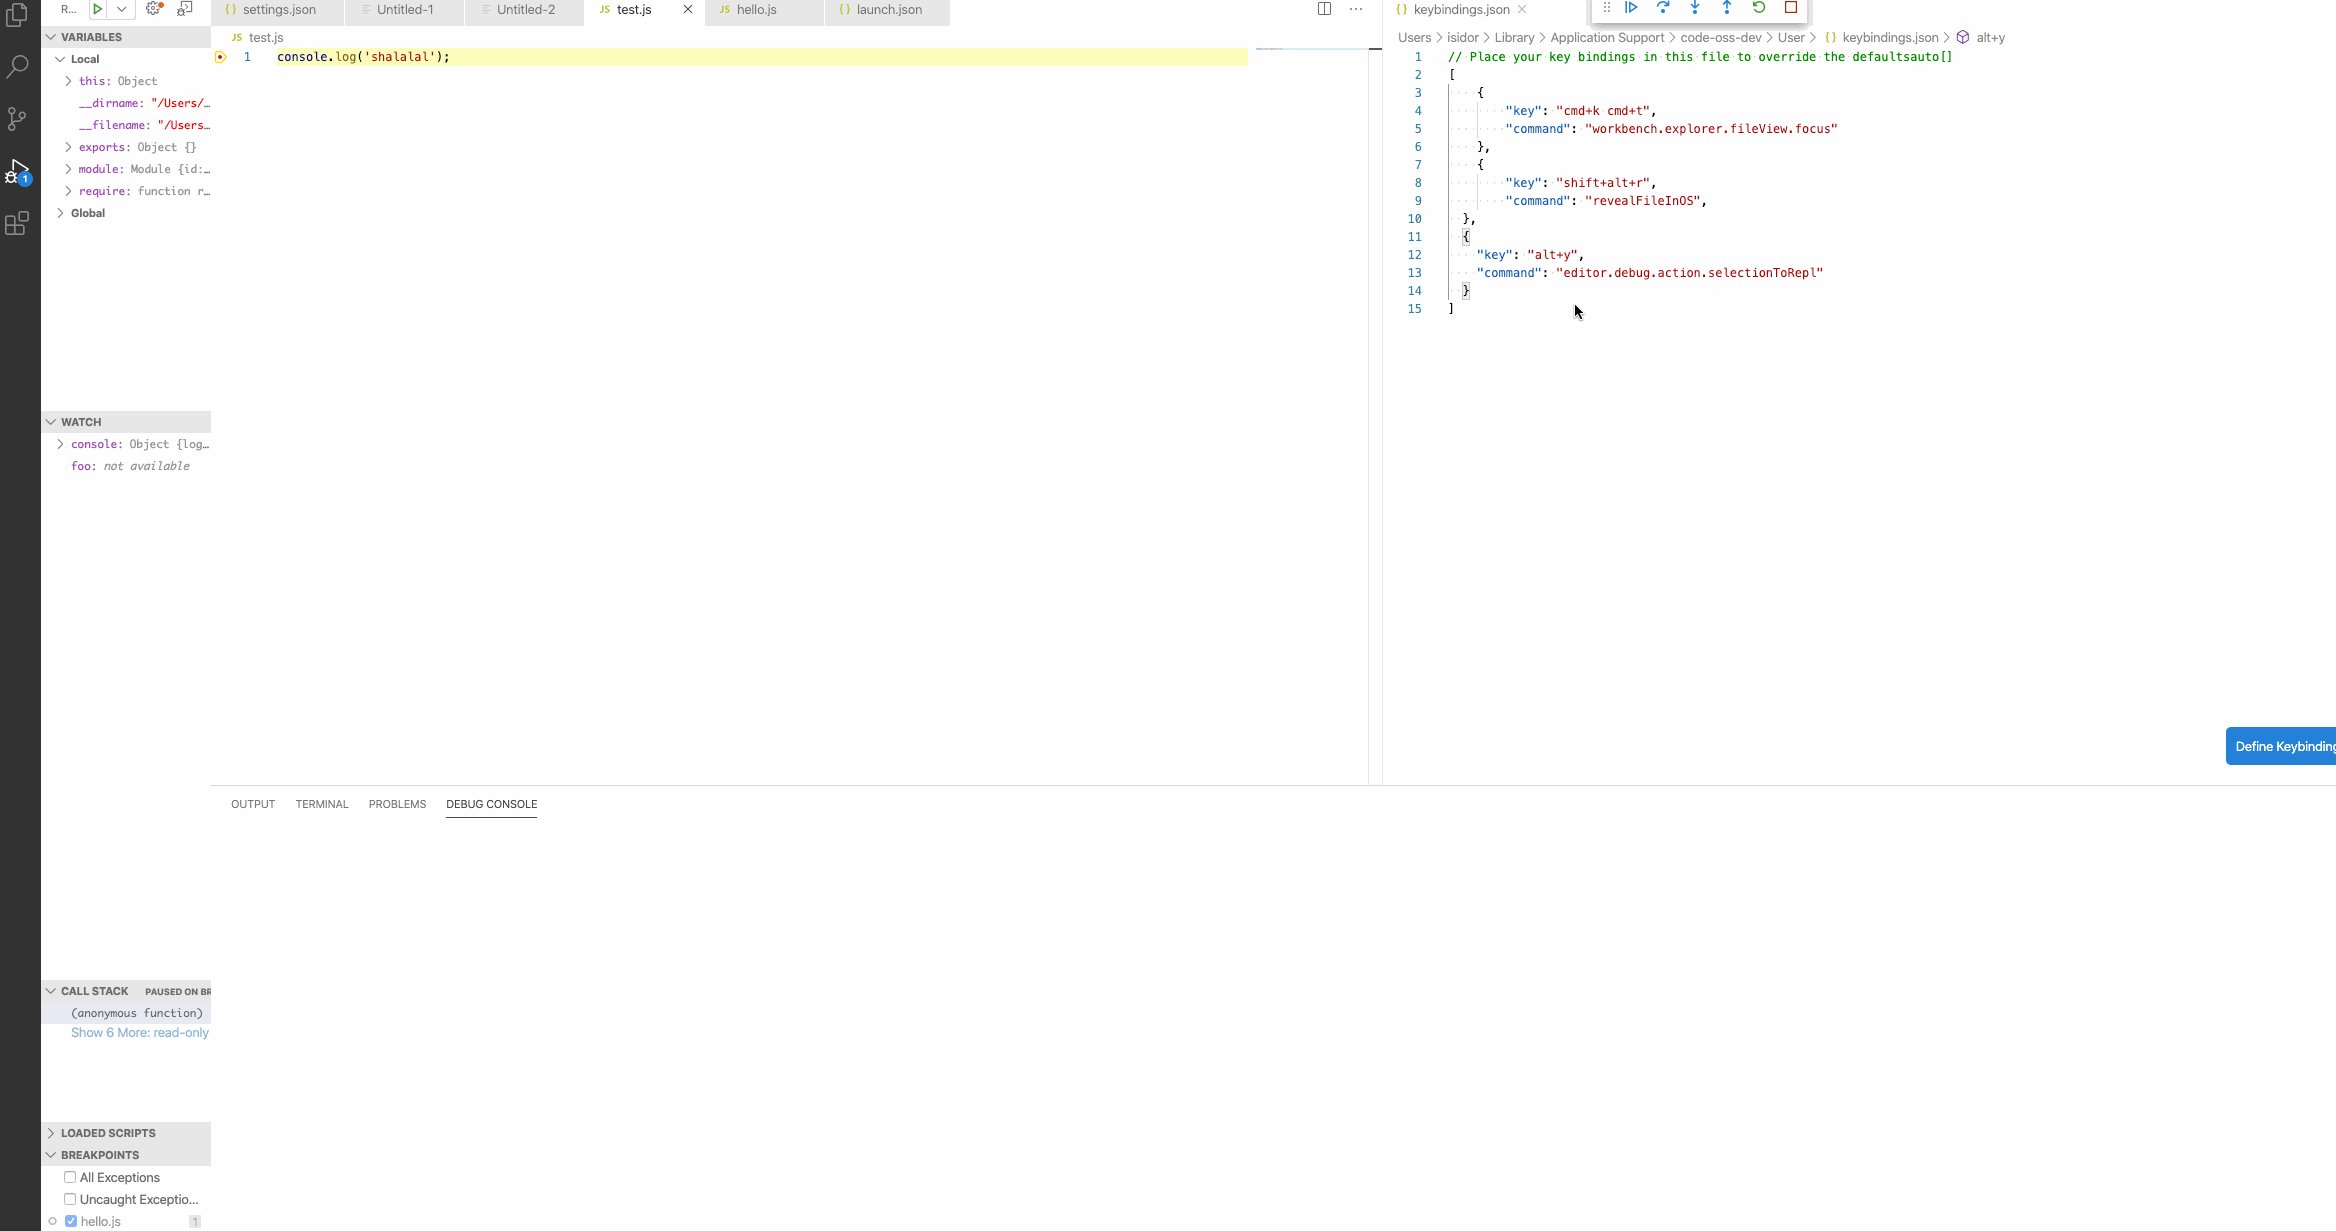Open the run configuration dropdown chevron
Screen dimensions: 2336x1231
point(120,9)
